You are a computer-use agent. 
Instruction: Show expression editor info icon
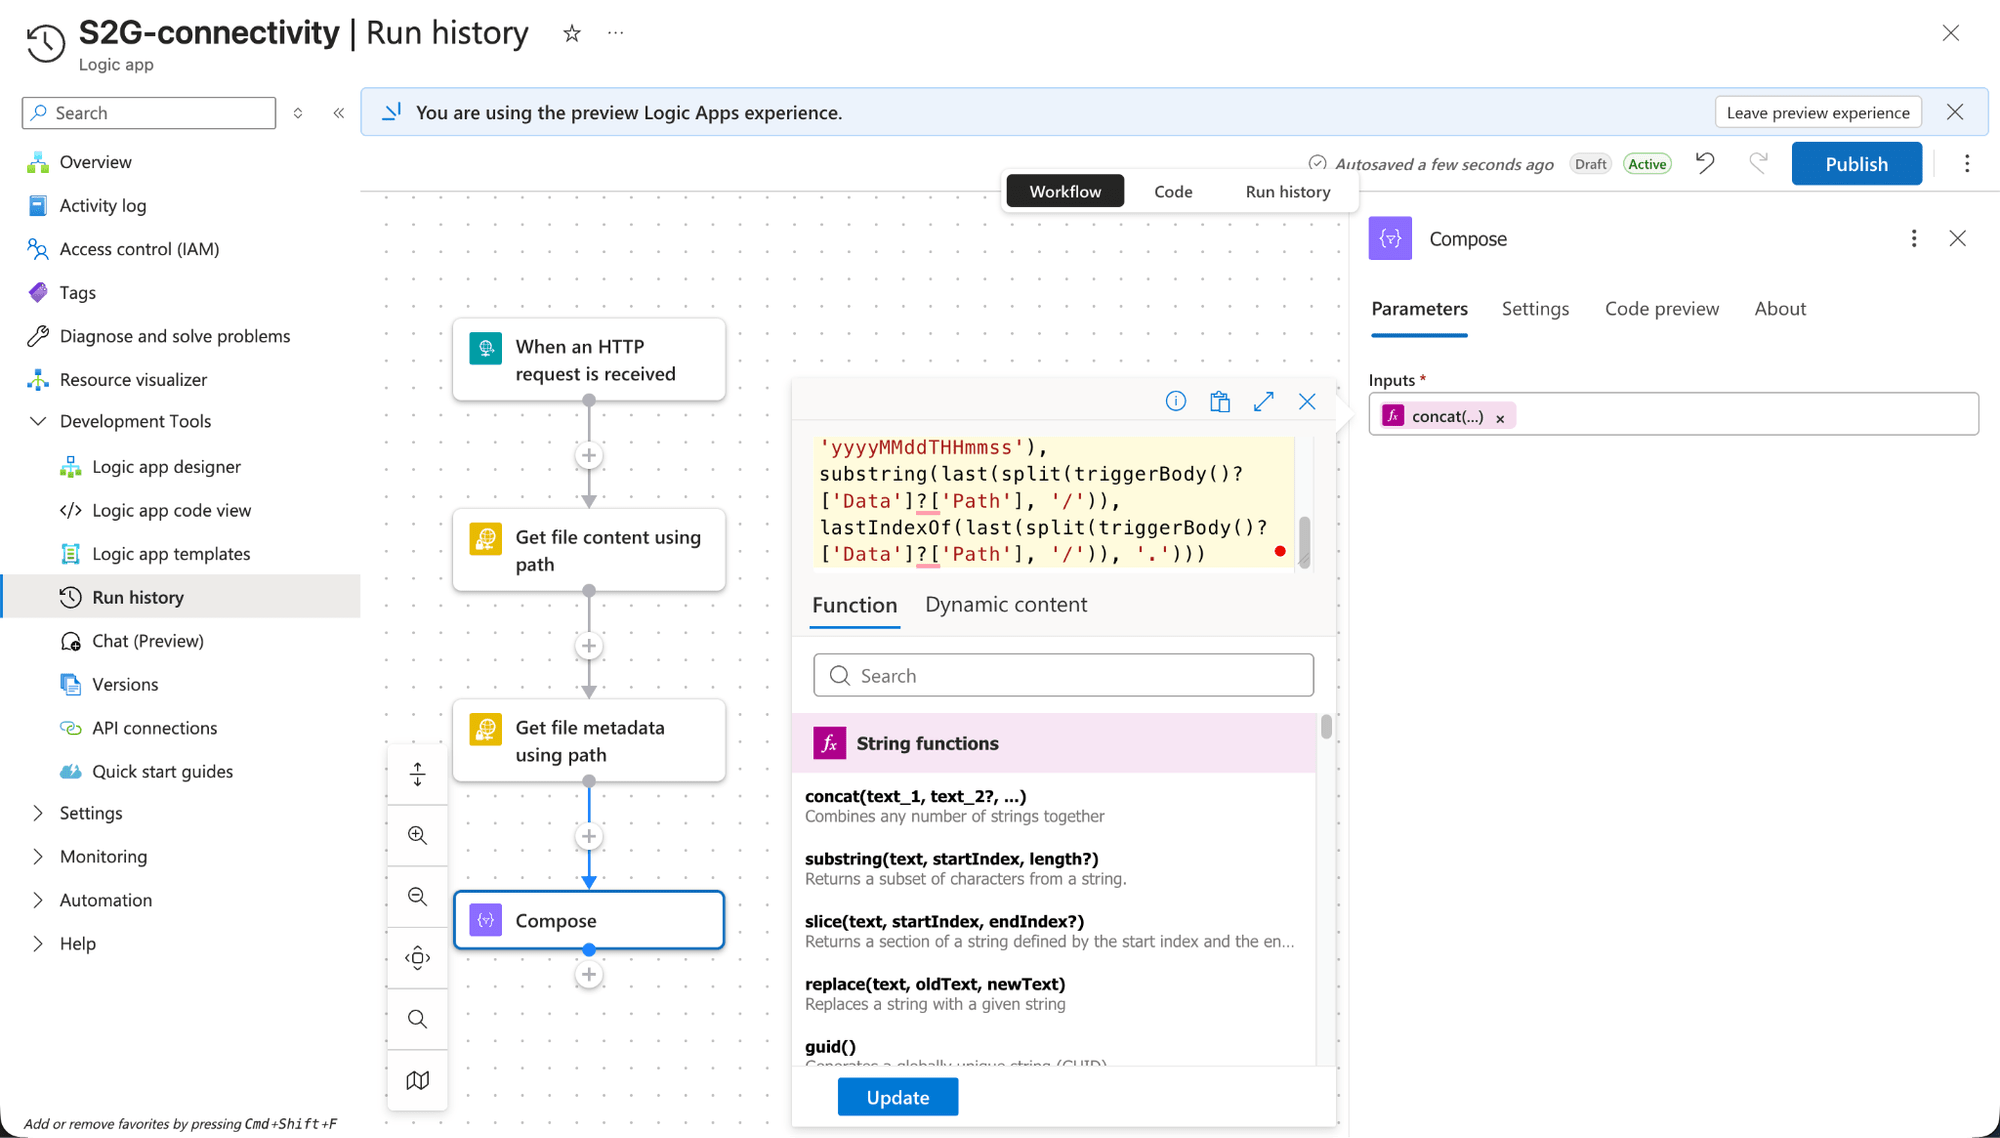coord(1176,401)
